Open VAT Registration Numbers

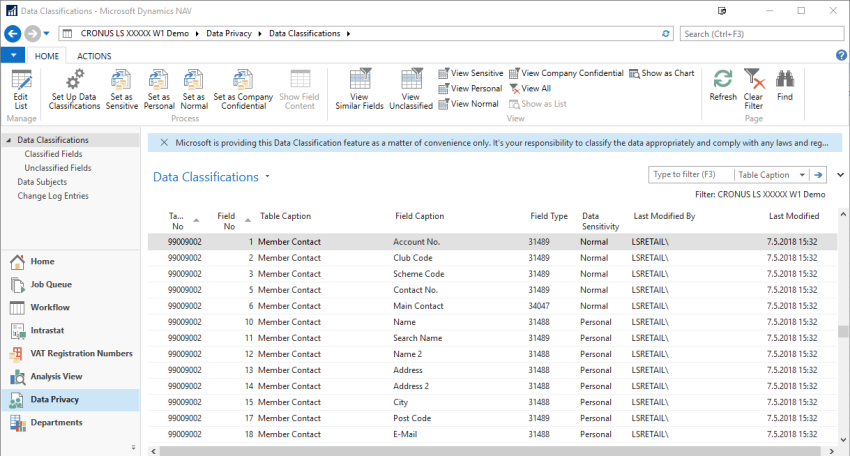70,354
